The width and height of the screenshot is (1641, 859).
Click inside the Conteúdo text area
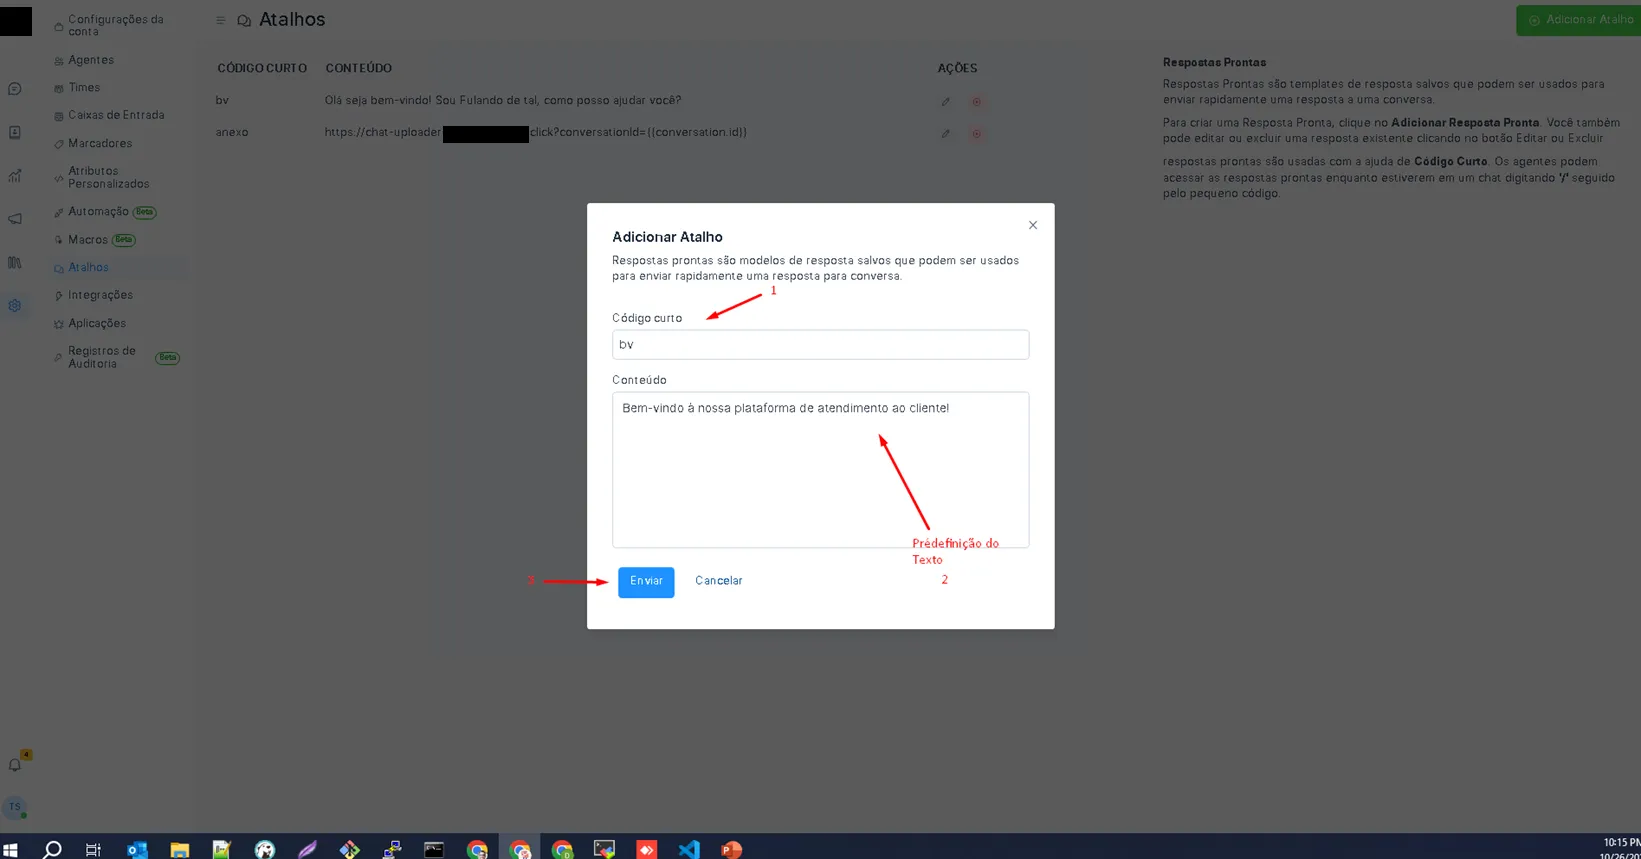tap(820, 470)
